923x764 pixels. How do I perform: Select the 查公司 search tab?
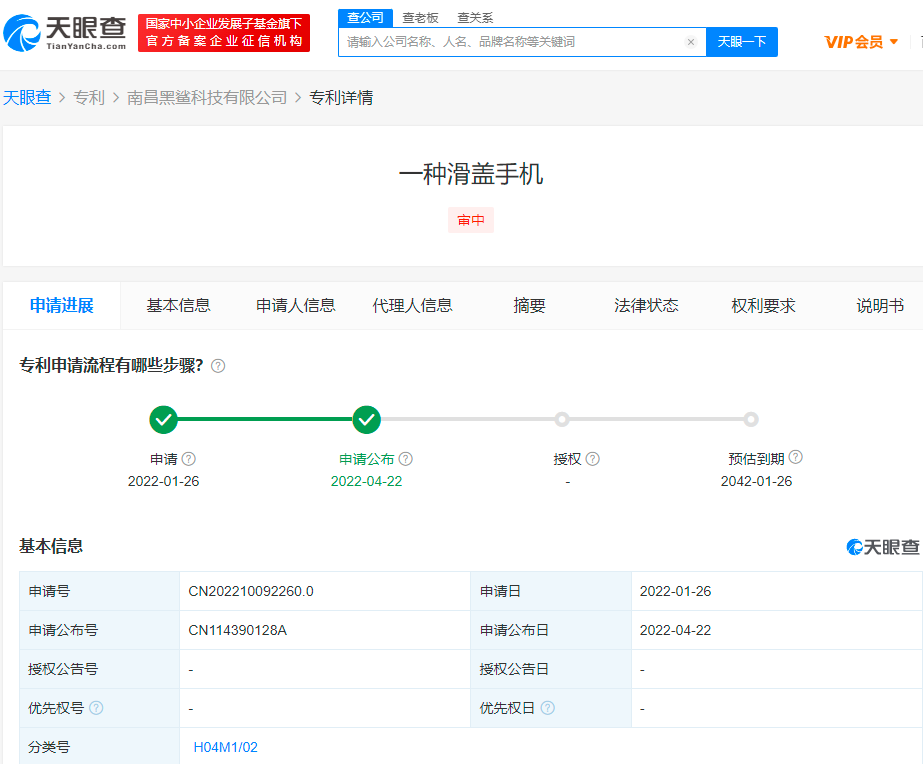click(366, 18)
